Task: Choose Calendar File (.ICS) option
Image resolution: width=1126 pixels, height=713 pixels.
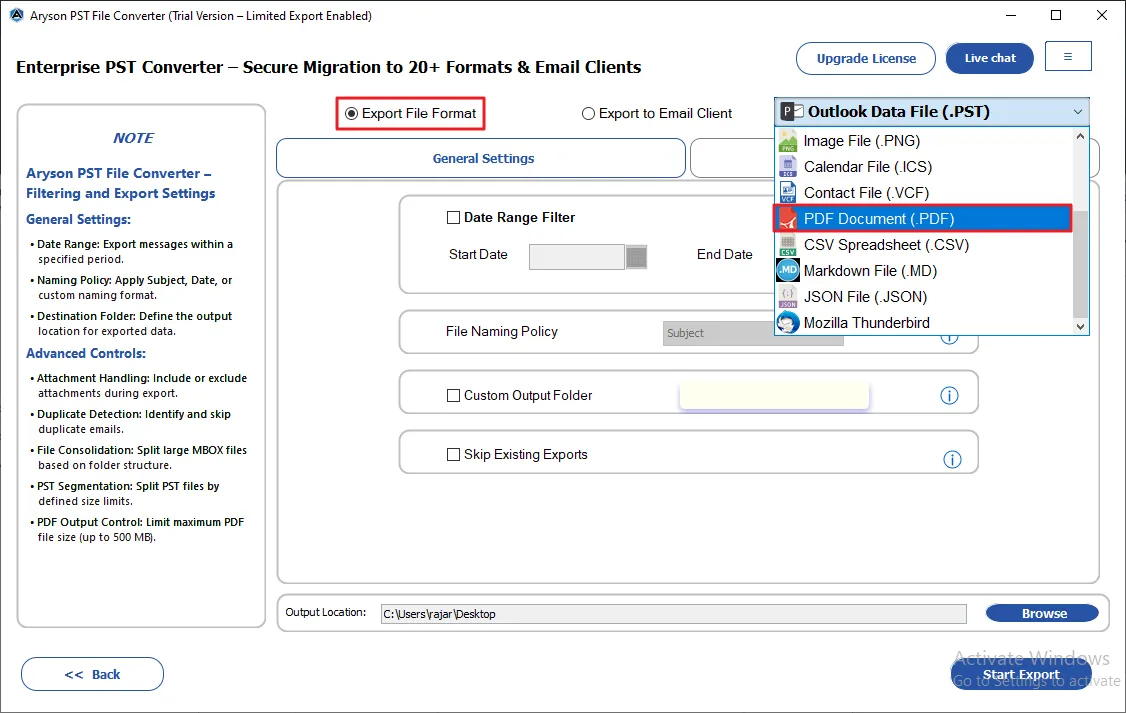Action: [923, 167]
